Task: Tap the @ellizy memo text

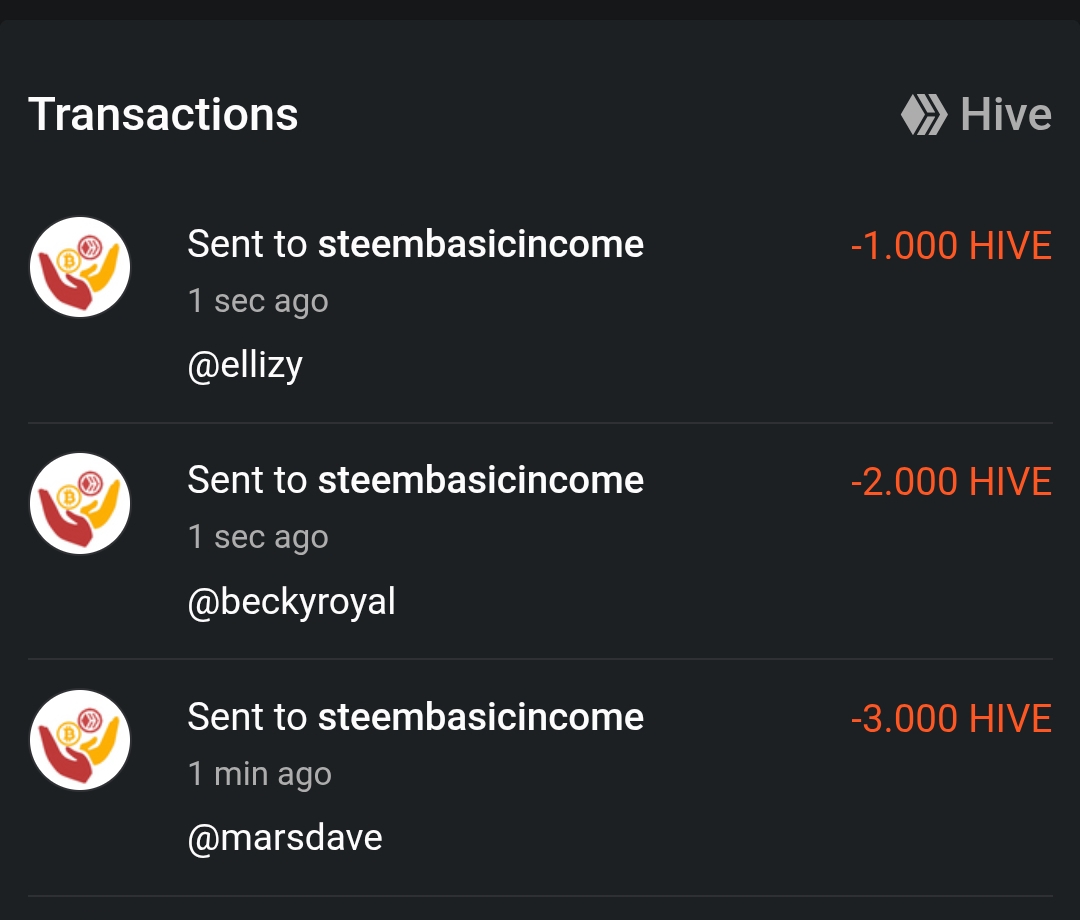Action: (x=245, y=365)
